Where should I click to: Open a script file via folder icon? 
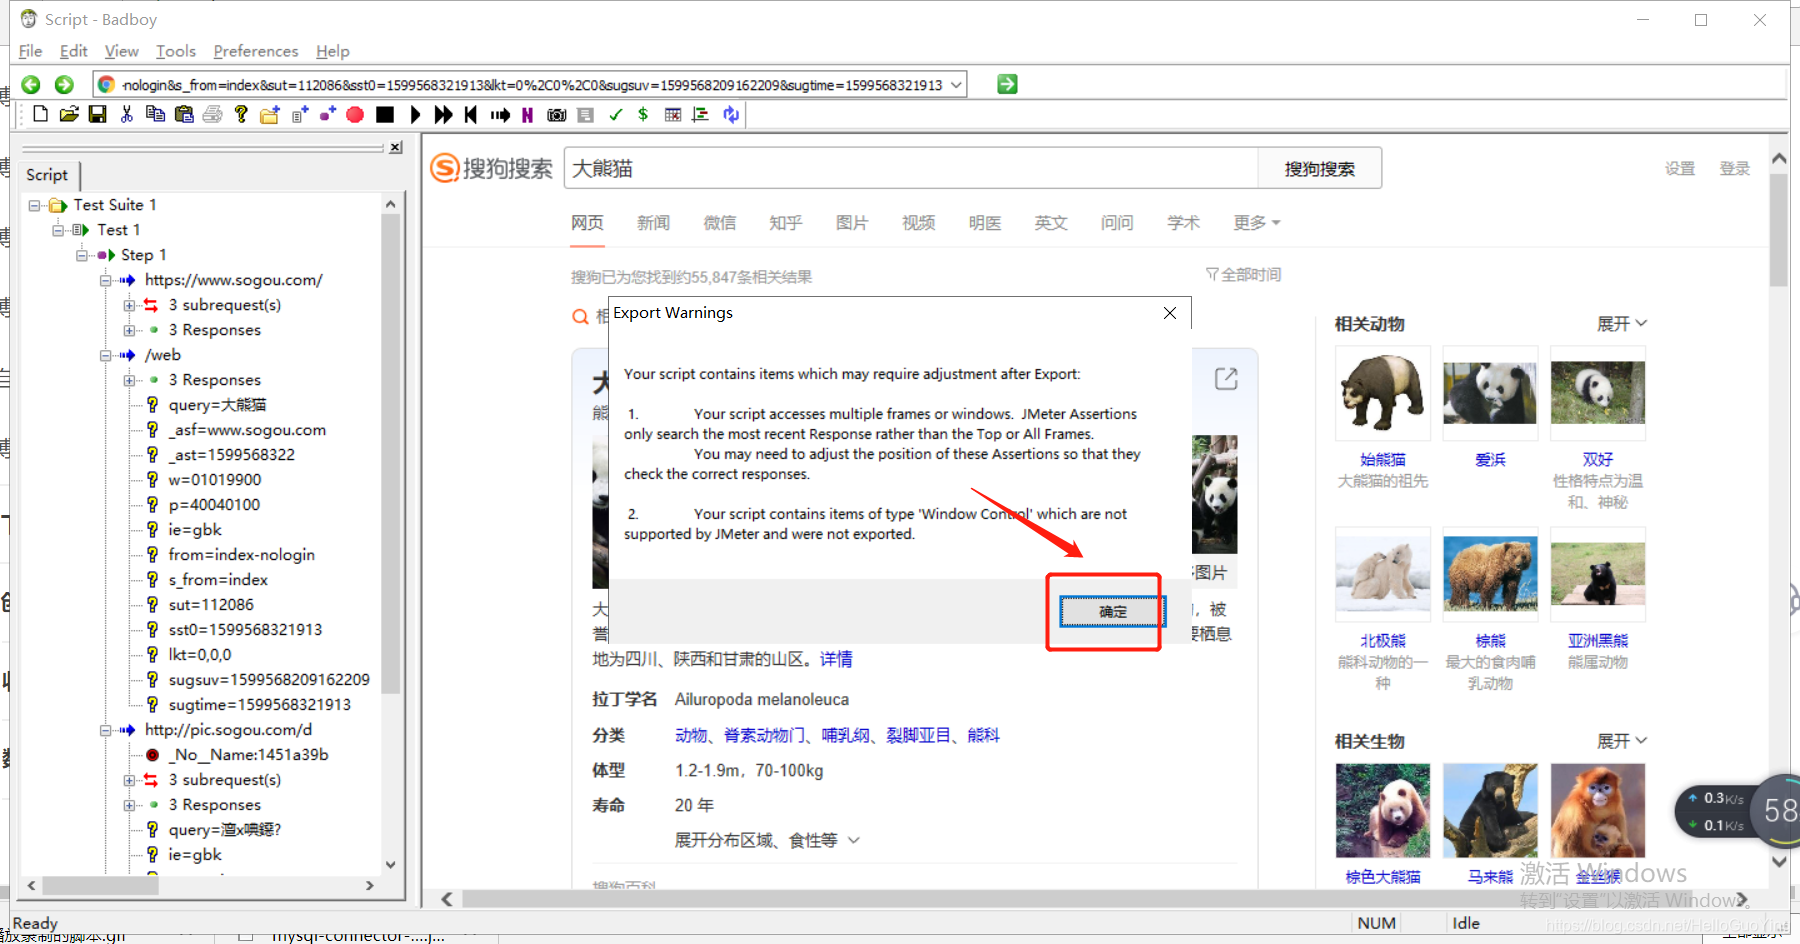[x=69, y=114]
